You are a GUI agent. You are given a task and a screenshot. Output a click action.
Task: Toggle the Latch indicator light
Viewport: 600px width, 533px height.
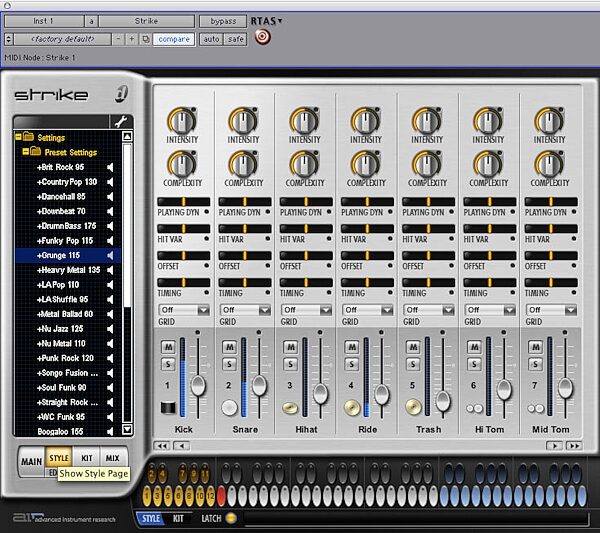coord(231,518)
